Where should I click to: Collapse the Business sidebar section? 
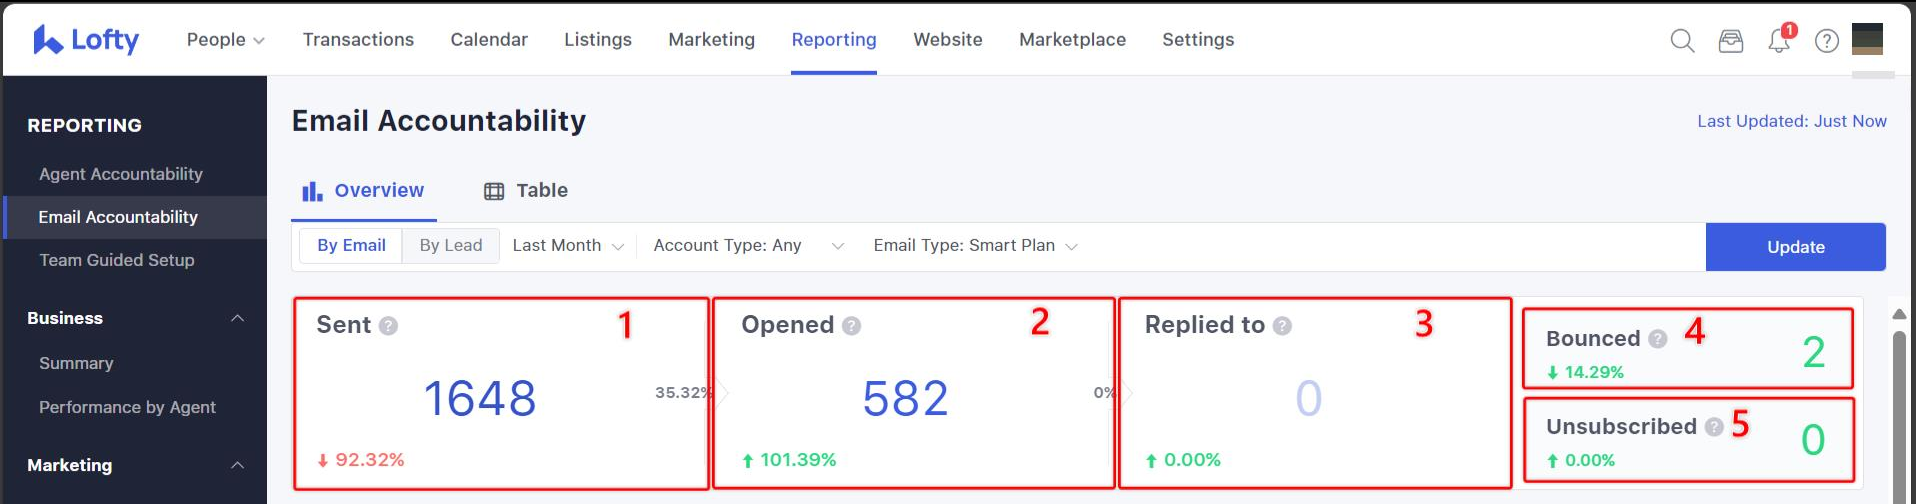coord(237,318)
